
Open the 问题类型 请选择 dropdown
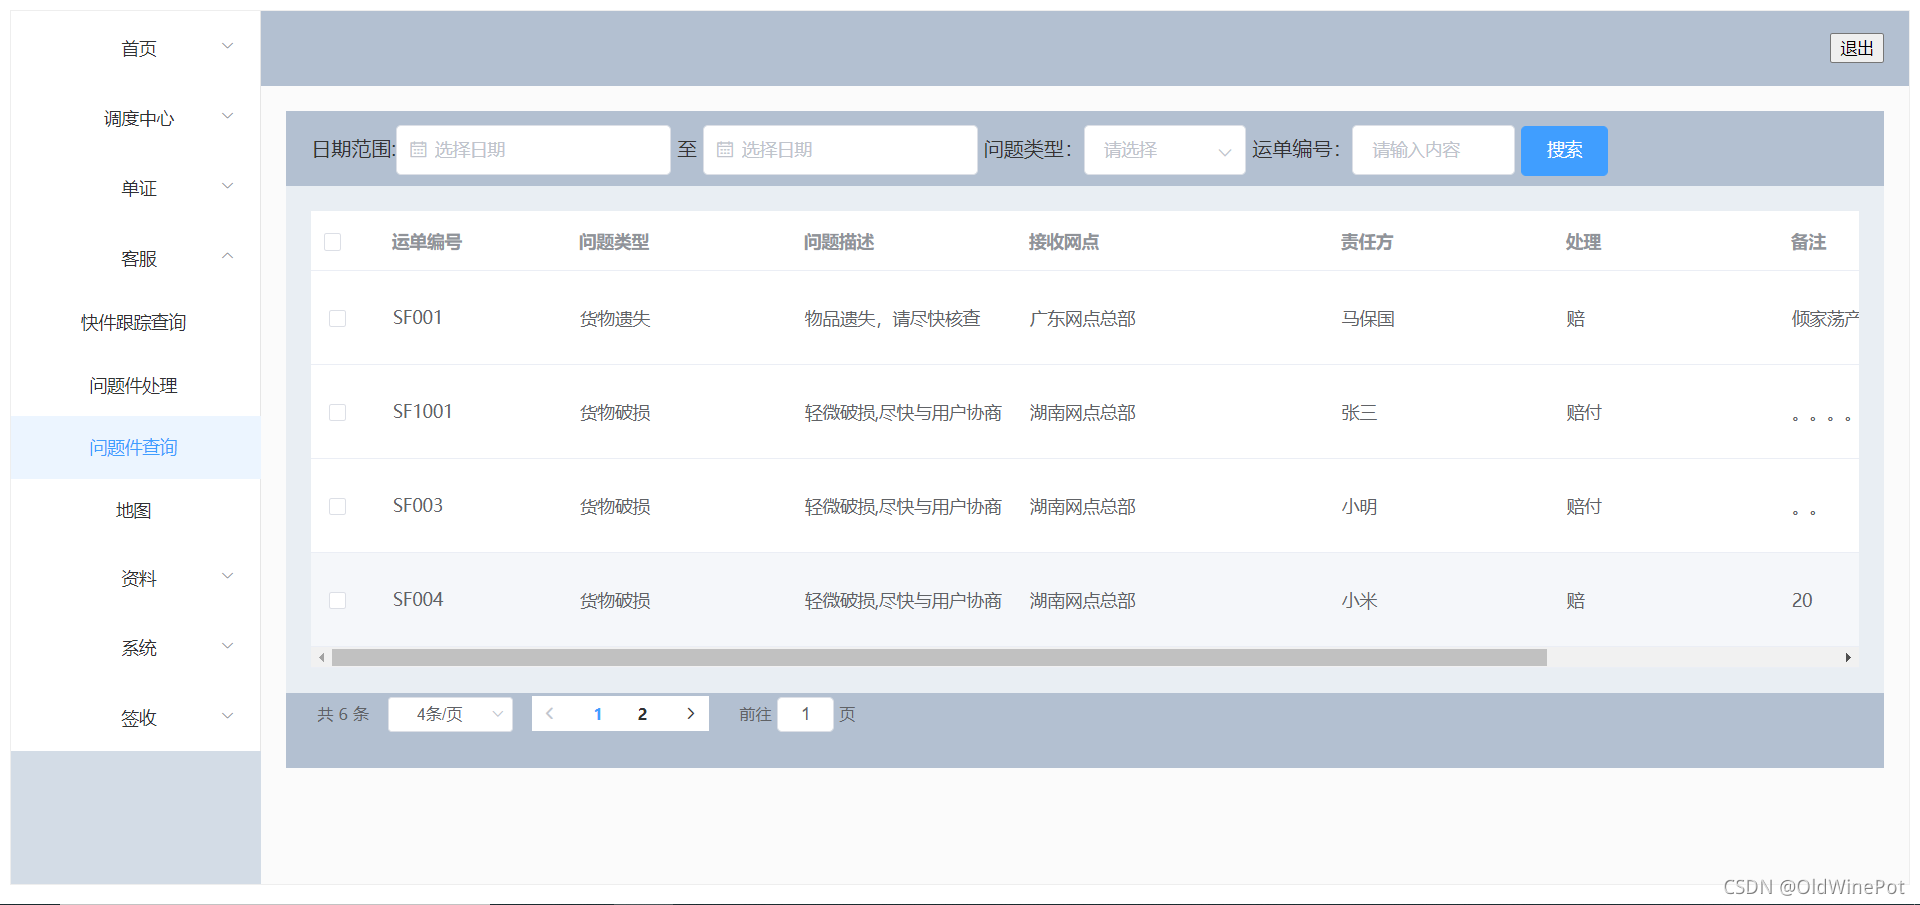point(1165,150)
